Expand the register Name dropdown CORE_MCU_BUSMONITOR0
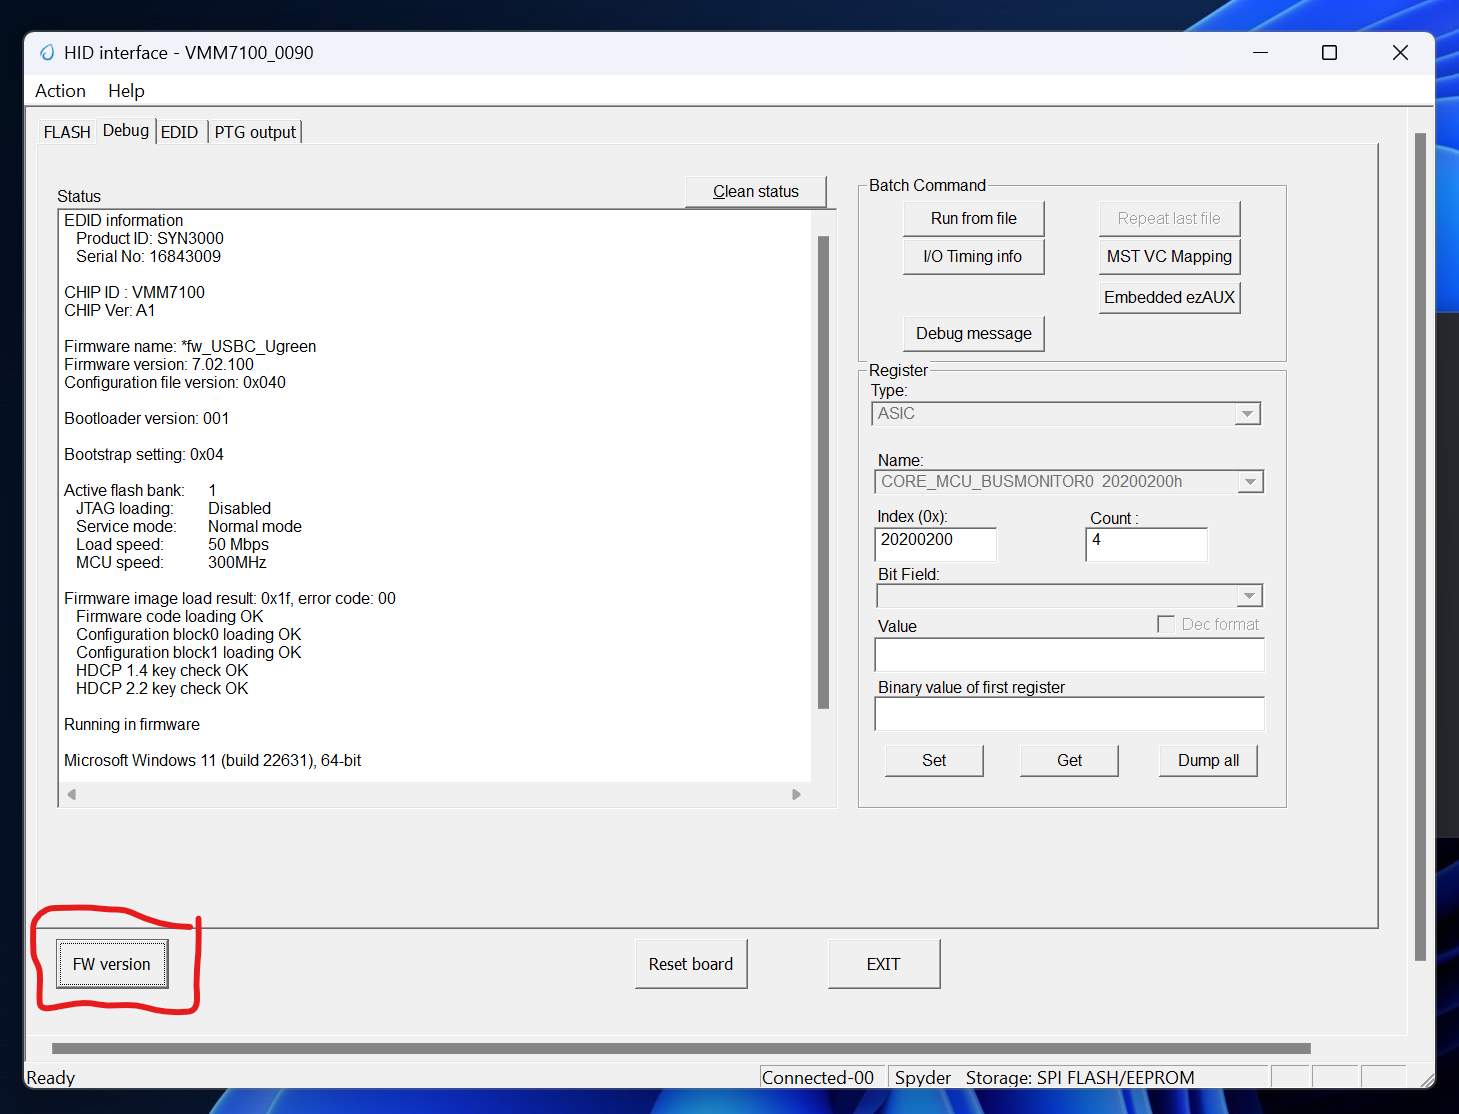1459x1114 pixels. (x=1250, y=482)
